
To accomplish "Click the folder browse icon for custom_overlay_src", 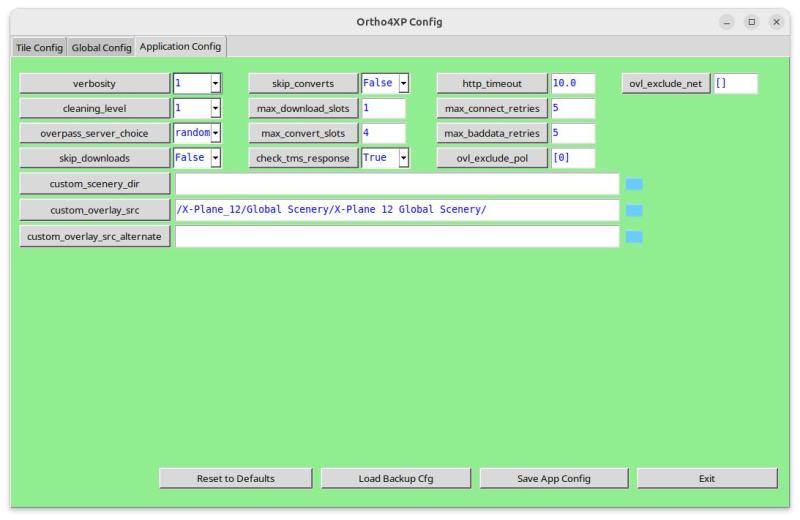I will pos(634,210).
